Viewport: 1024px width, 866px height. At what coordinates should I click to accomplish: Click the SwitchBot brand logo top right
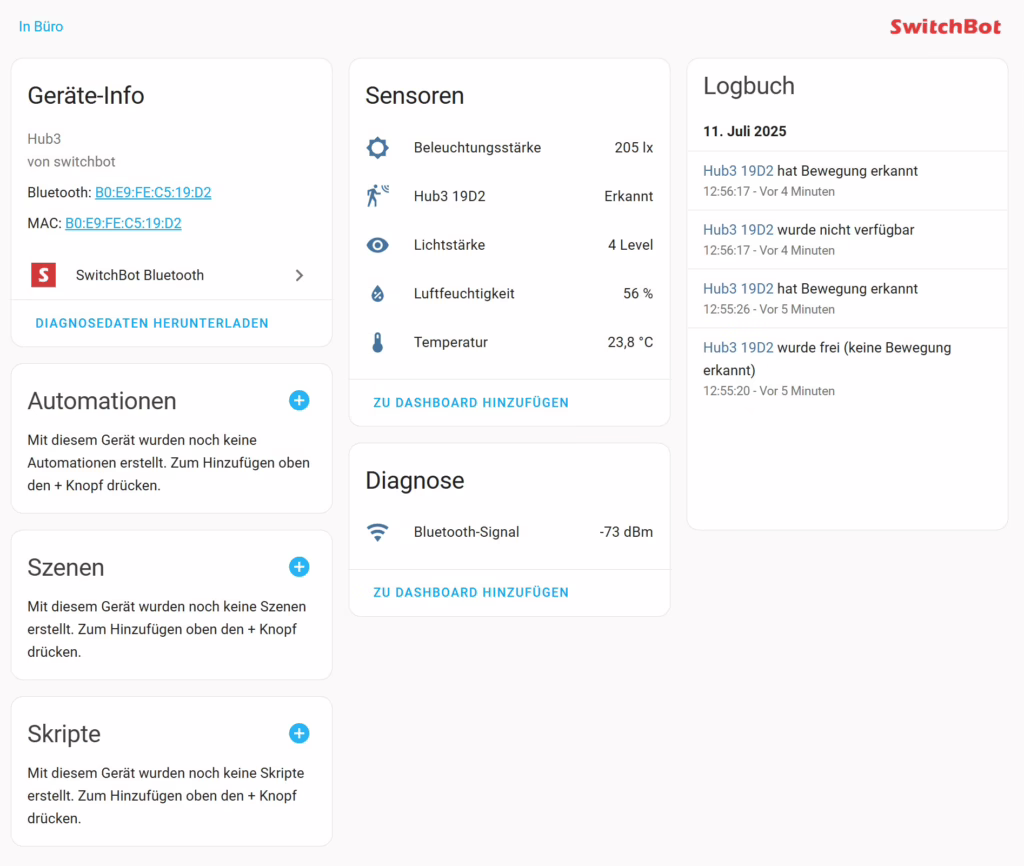945,27
